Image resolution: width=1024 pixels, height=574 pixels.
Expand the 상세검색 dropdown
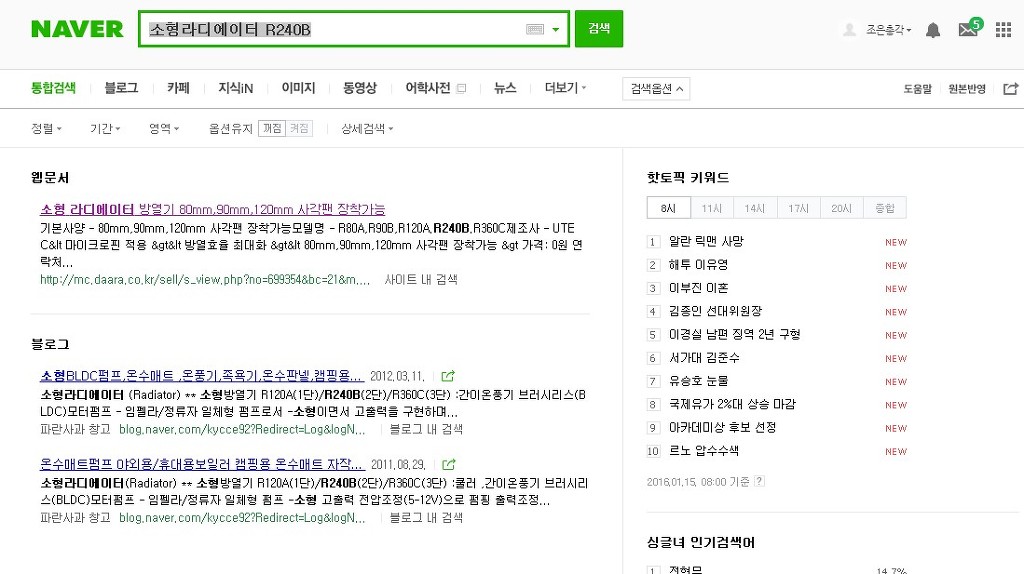(x=367, y=129)
